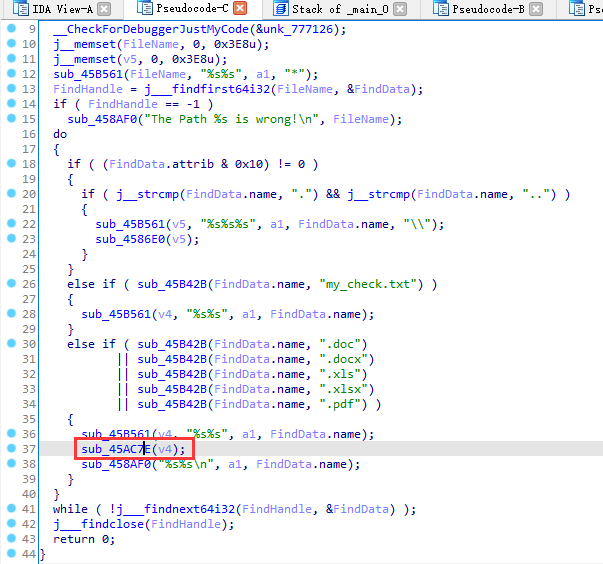Screen dimensions: 603x564
Task: Click sub_45B42B call with "my_check.txt"
Action: (172, 284)
